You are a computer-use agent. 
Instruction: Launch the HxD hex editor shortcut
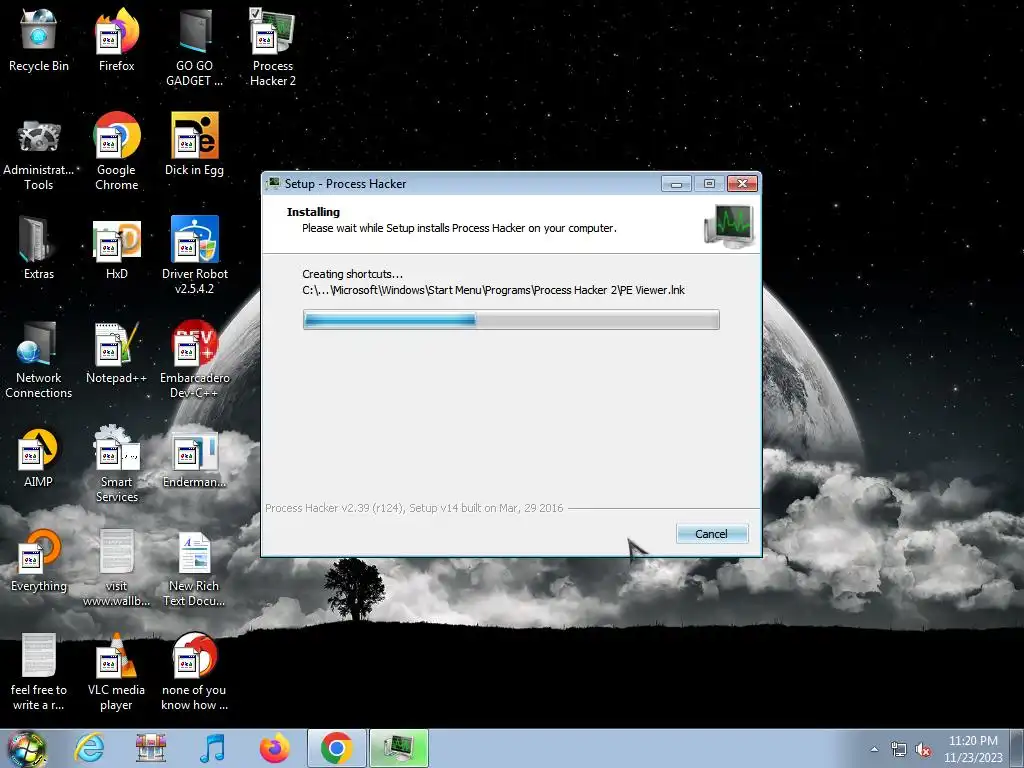click(x=116, y=248)
